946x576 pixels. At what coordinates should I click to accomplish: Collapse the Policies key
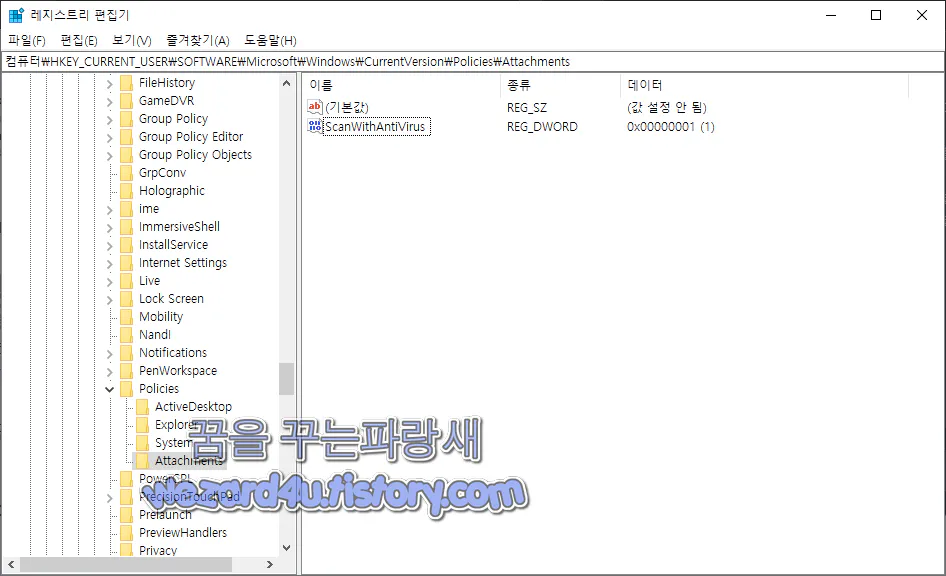click(109, 390)
